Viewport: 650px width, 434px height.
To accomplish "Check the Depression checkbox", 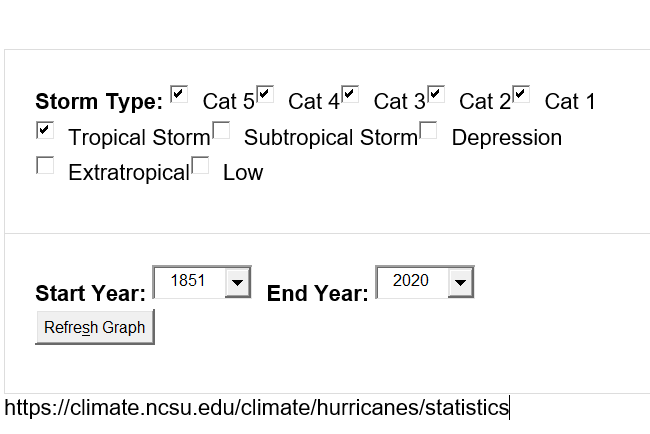I will point(428,130).
